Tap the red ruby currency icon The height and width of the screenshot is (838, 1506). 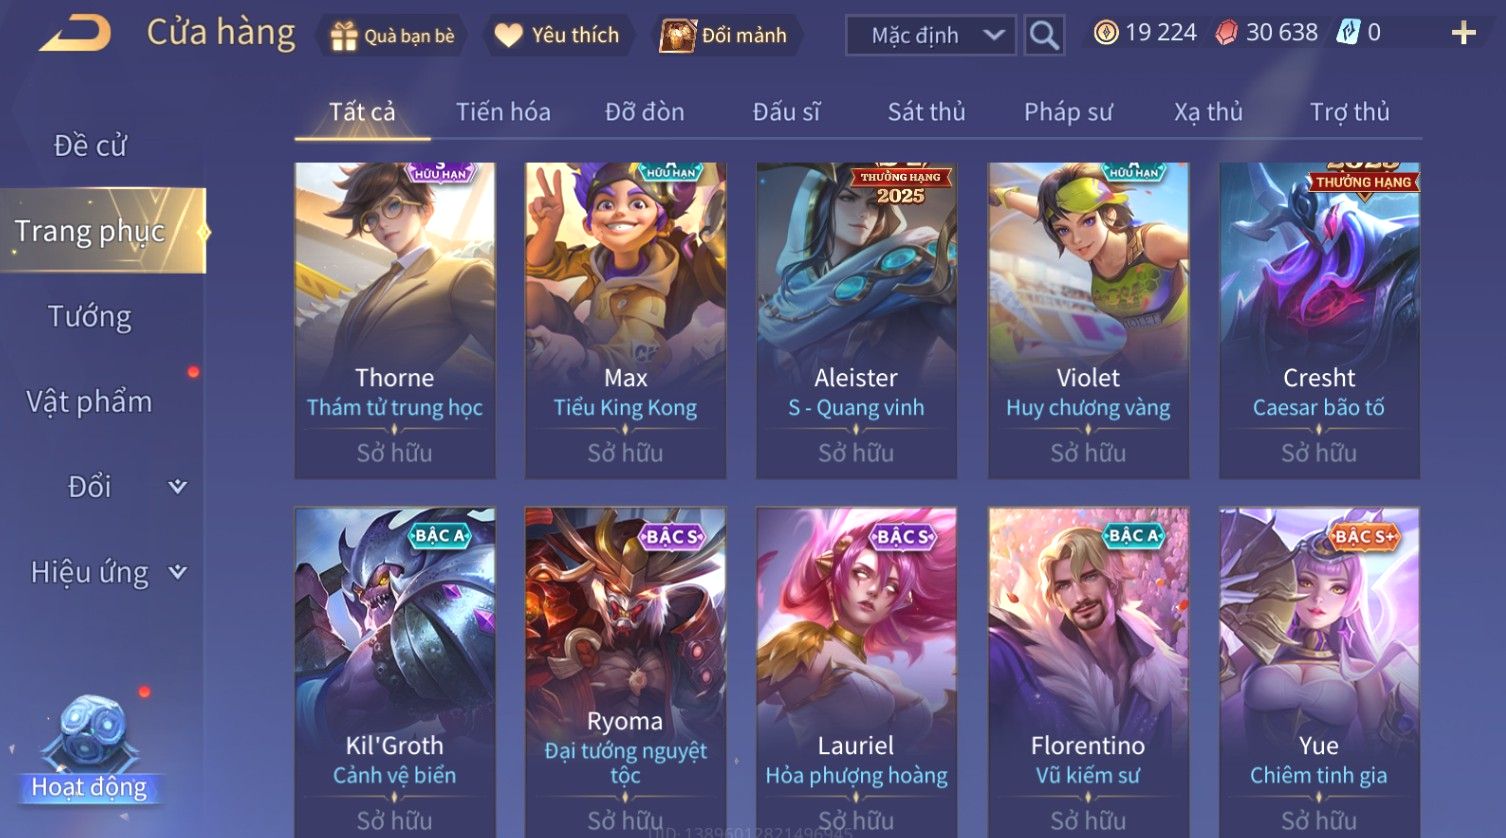click(1226, 33)
